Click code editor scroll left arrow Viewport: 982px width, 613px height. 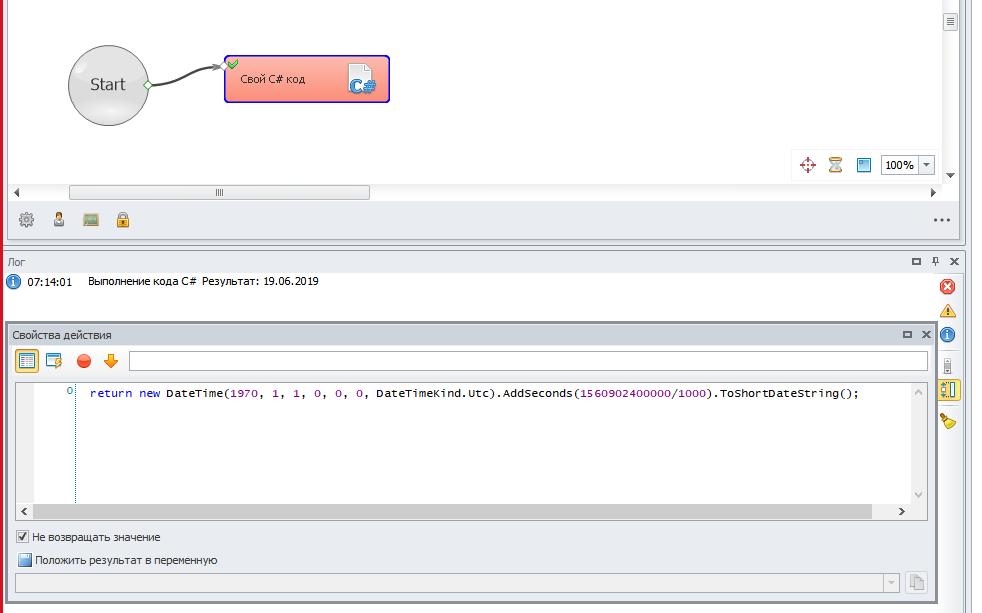tap(24, 512)
